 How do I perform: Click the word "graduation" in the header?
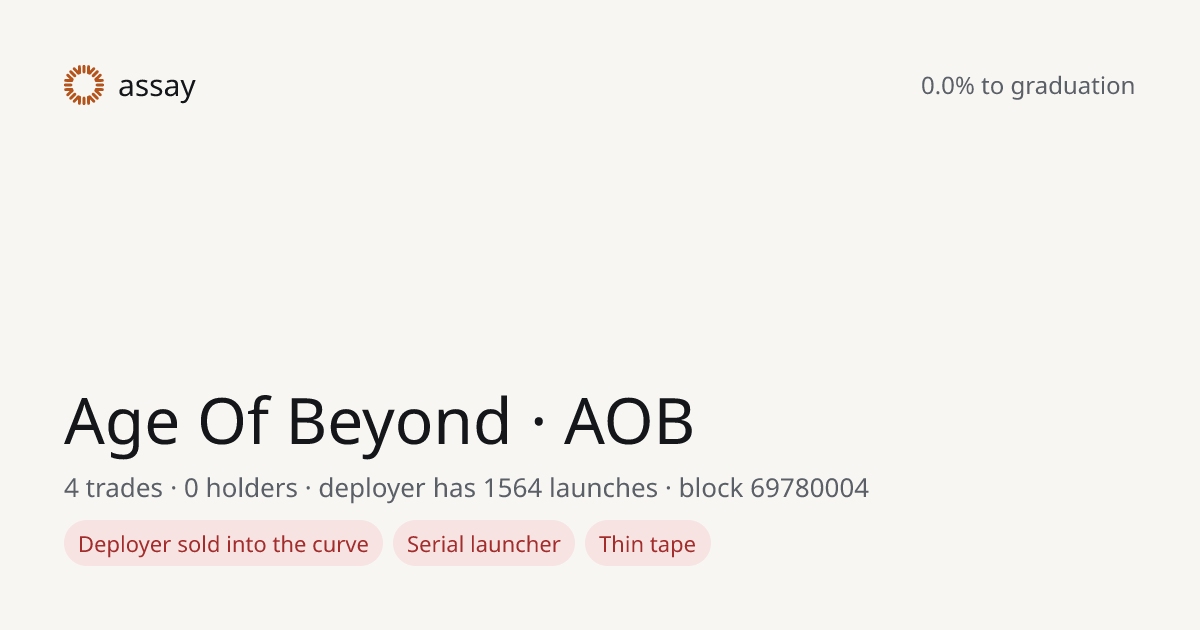tap(1072, 87)
